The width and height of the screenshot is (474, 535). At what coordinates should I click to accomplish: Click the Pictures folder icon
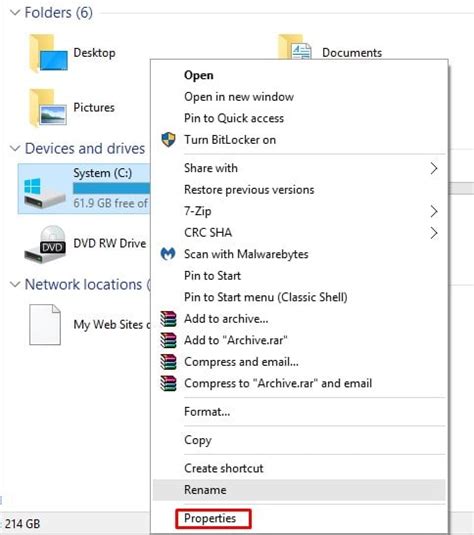[x=48, y=108]
